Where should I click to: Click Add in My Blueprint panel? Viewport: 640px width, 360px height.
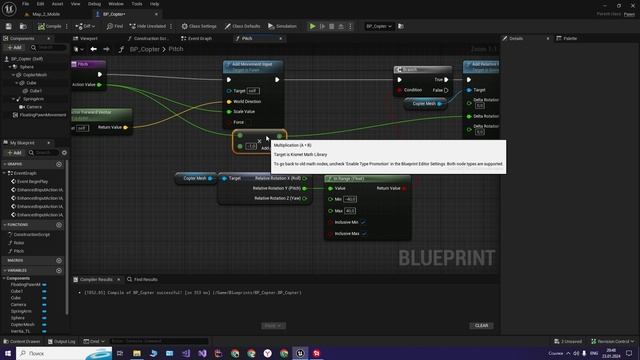(15, 153)
